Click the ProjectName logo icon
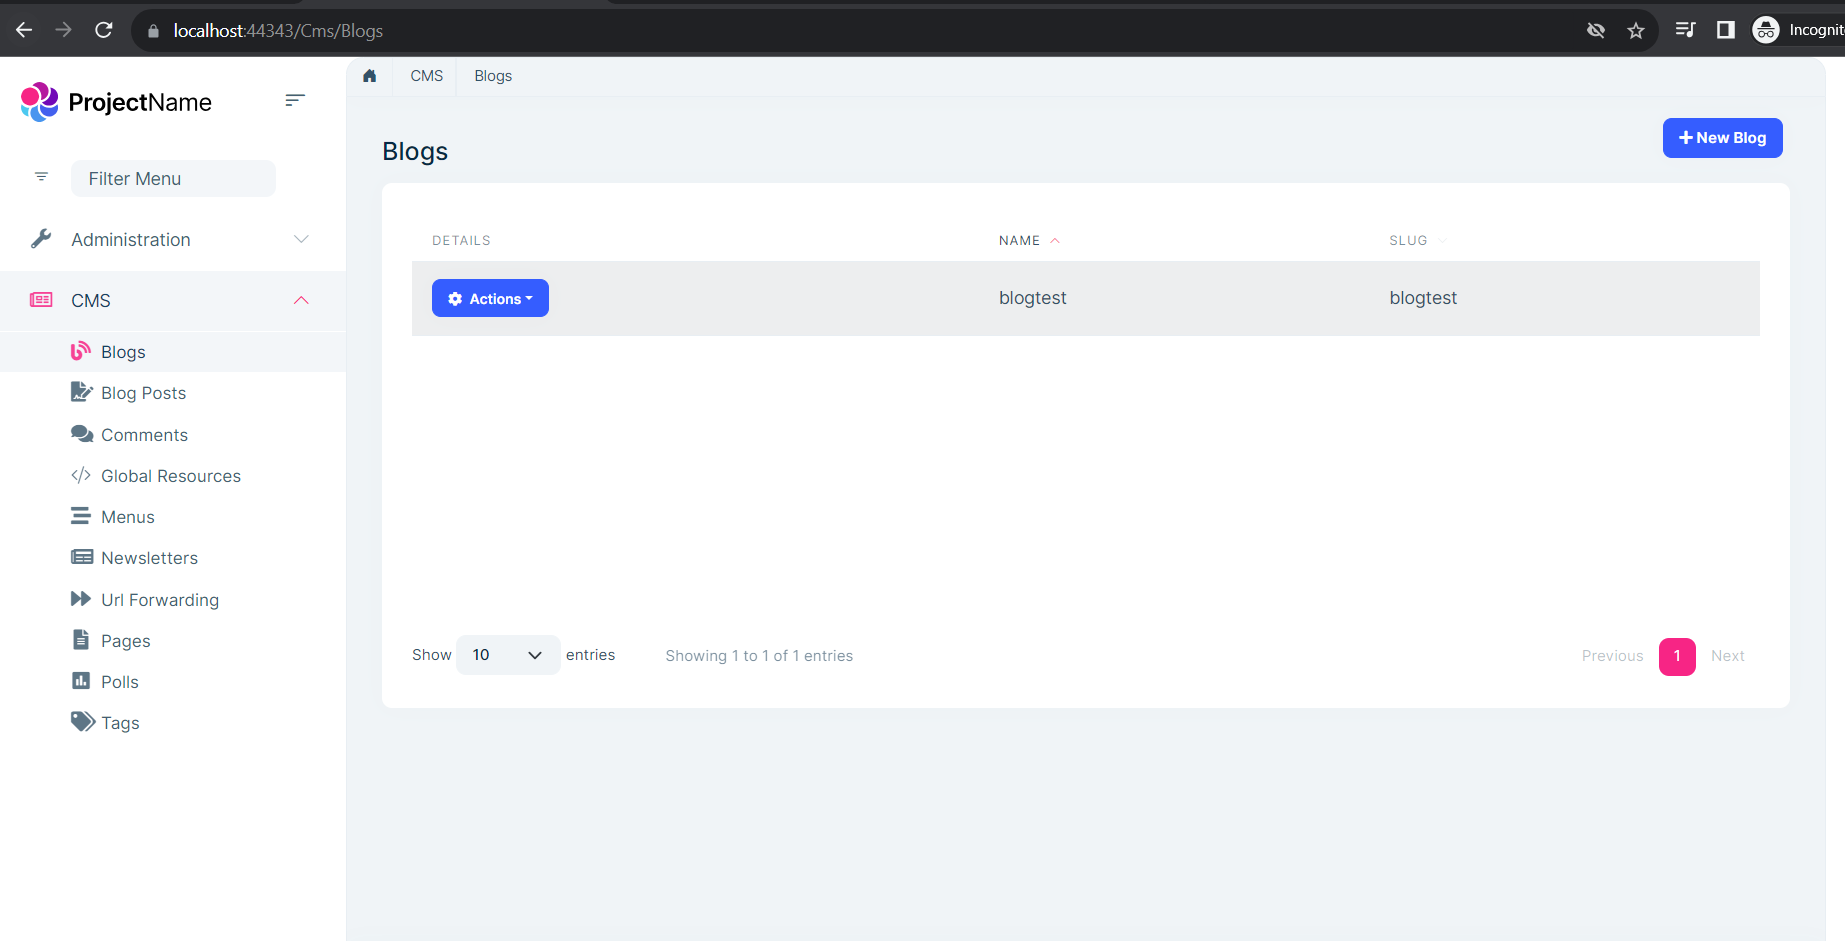Viewport: 1845px width, 941px height. [x=40, y=102]
